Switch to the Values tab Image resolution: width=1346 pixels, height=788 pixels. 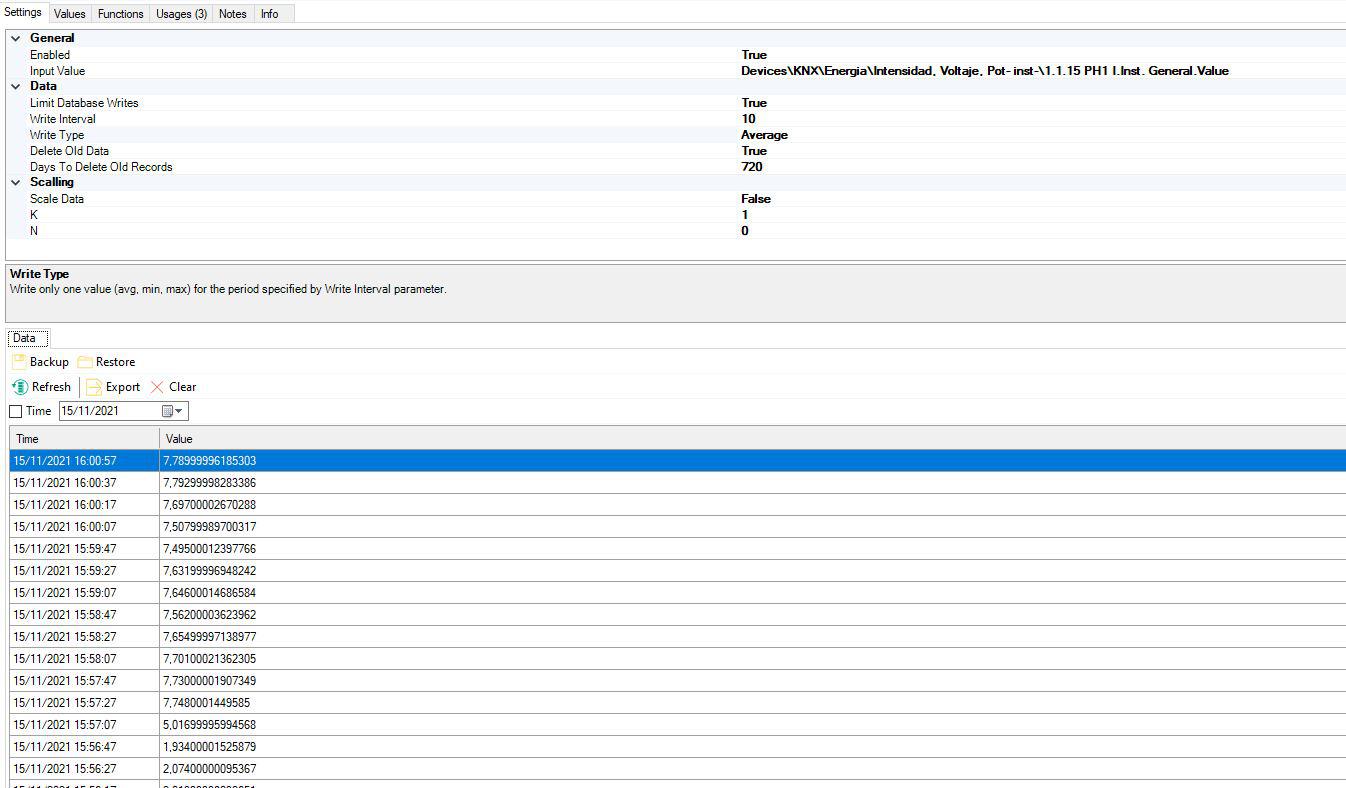69,14
